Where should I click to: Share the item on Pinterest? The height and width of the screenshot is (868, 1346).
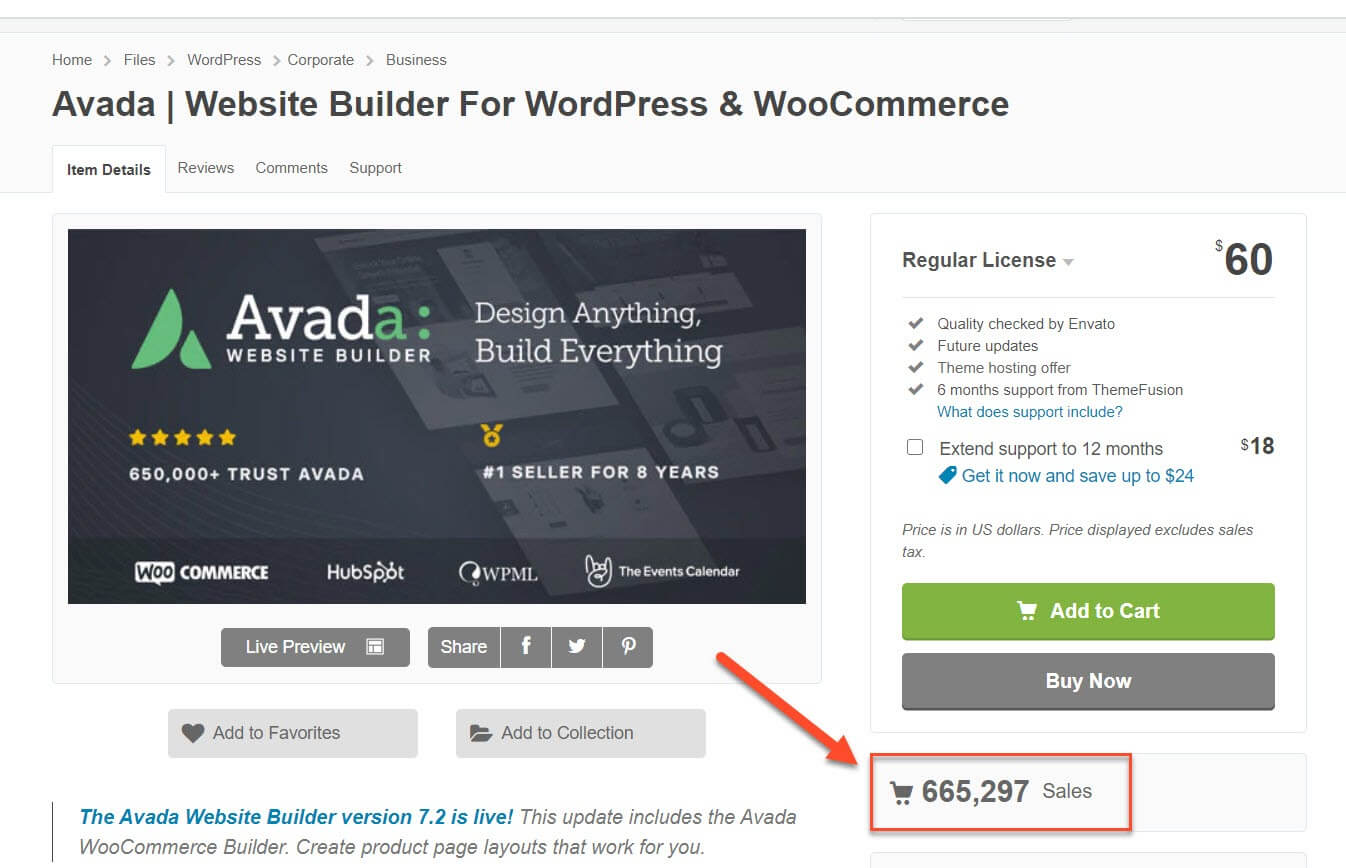tap(628, 647)
